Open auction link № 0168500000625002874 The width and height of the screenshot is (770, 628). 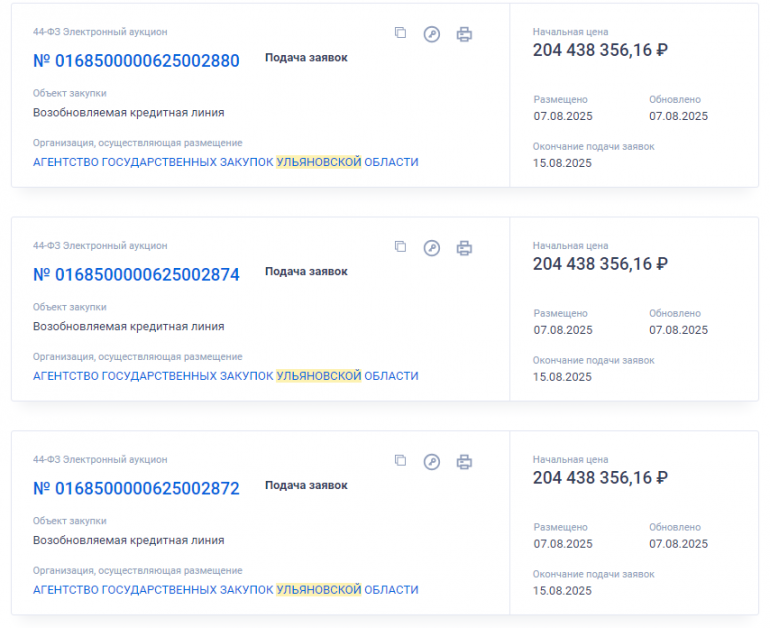click(136, 275)
